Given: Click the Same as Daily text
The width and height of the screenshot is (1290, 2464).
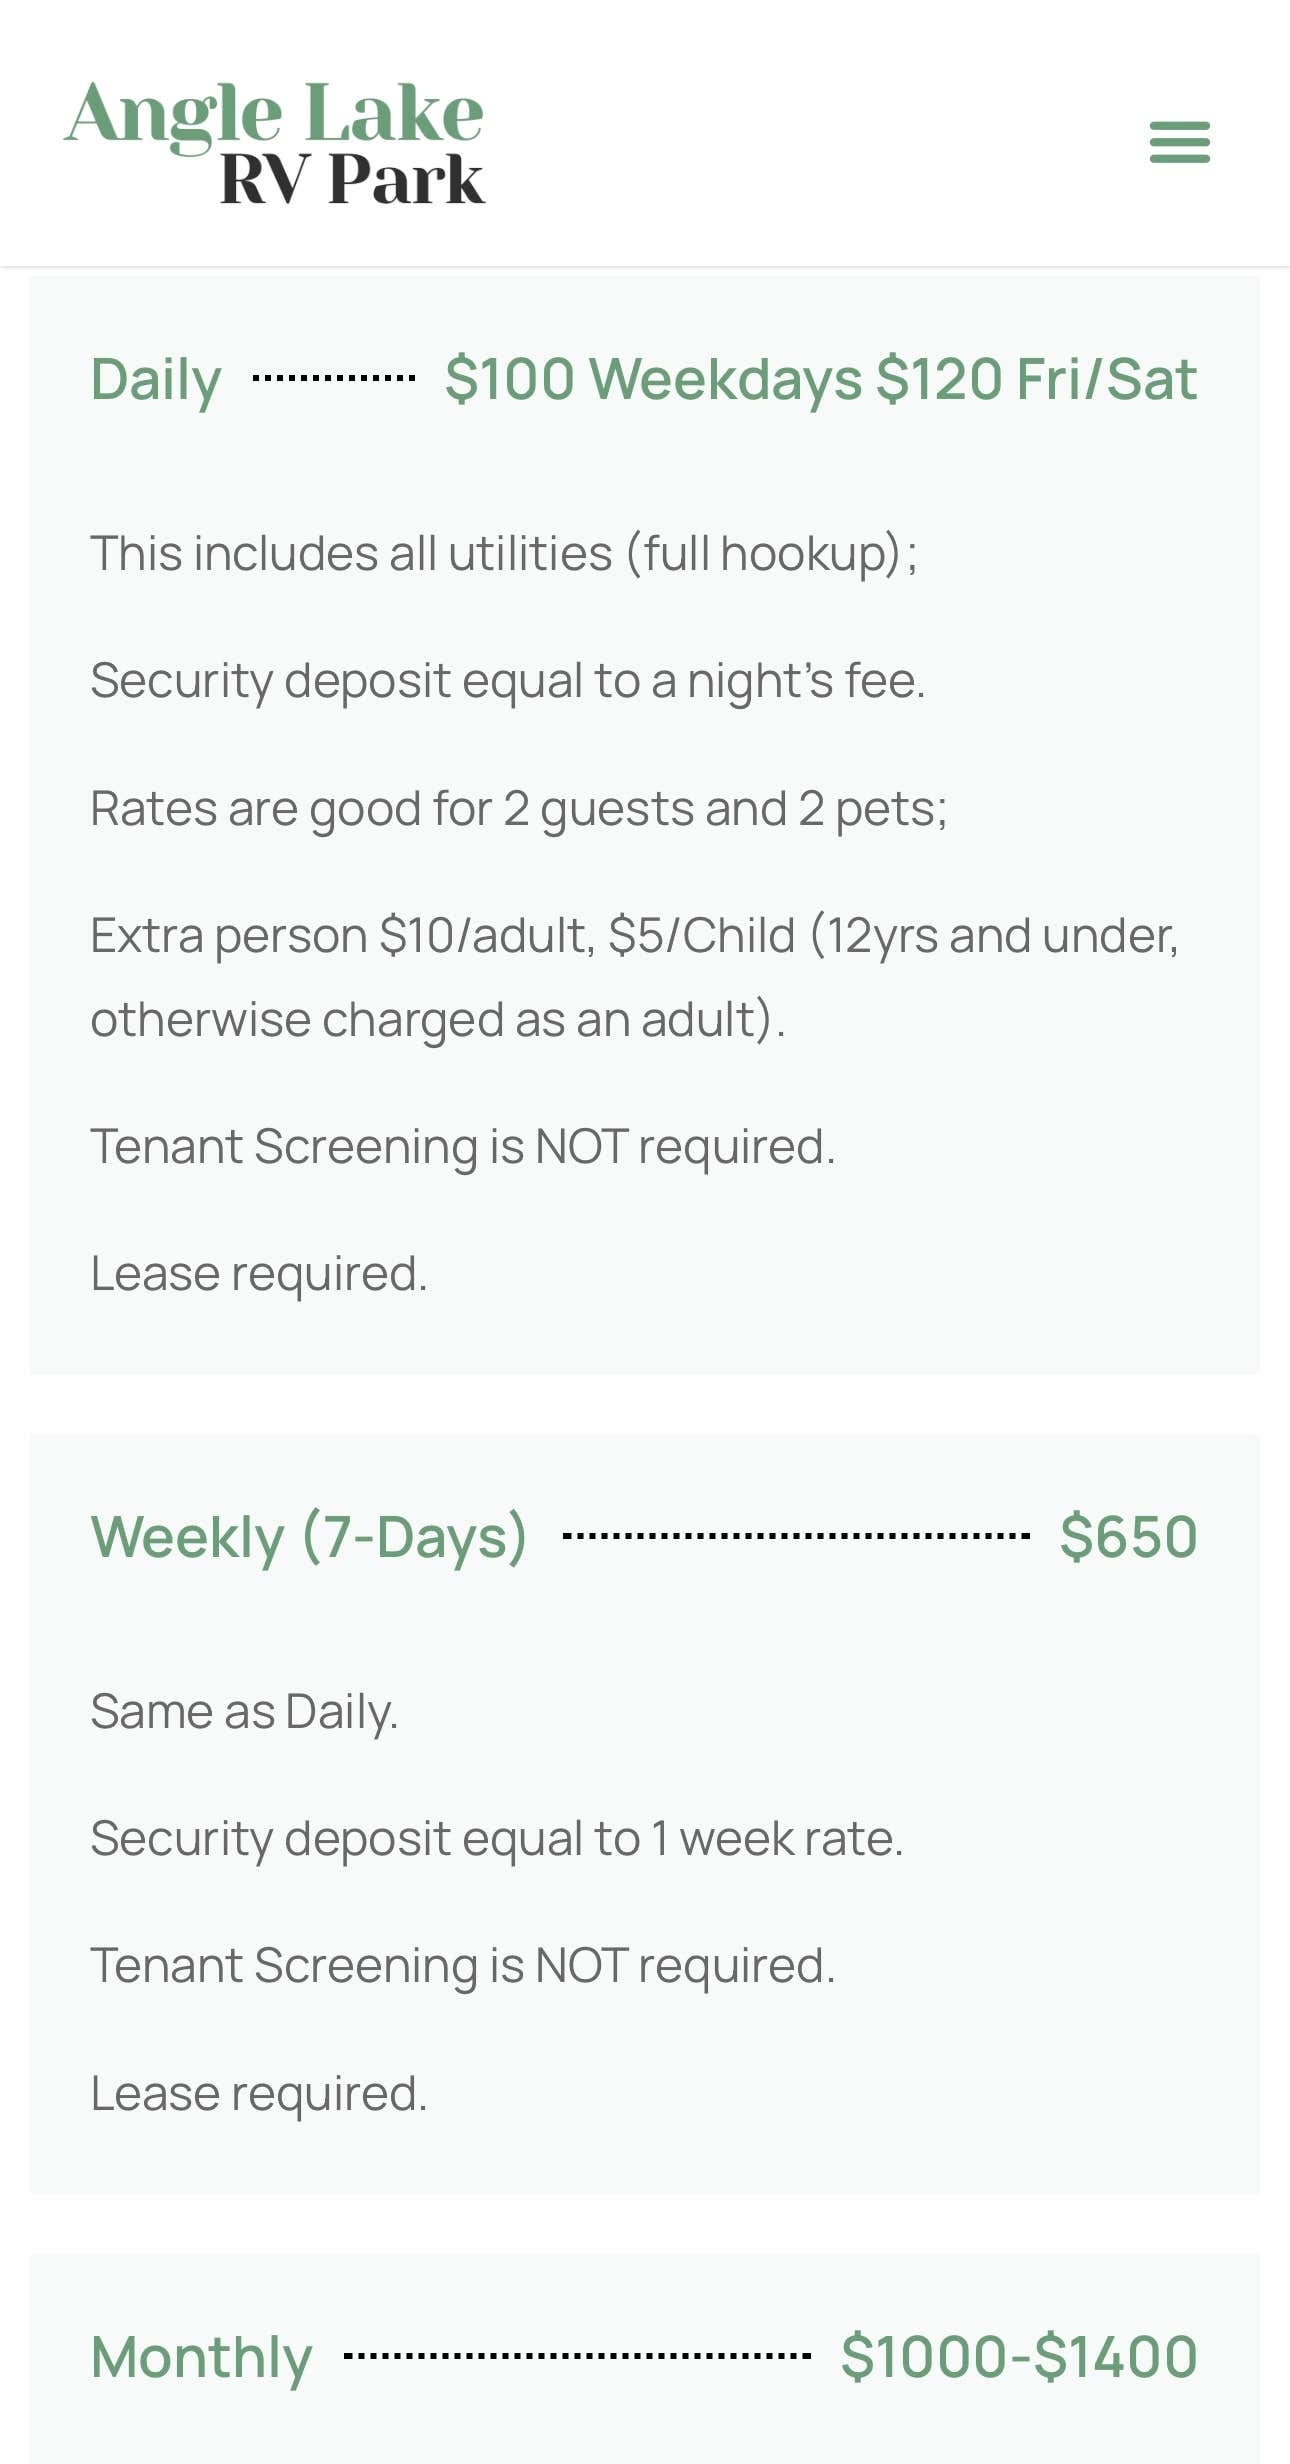Looking at the screenshot, I should coord(245,1711).
